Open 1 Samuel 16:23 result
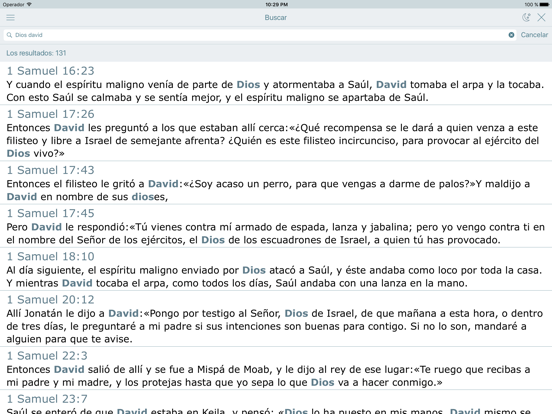This screenshot has height=414, width=552. click(276, 83)
